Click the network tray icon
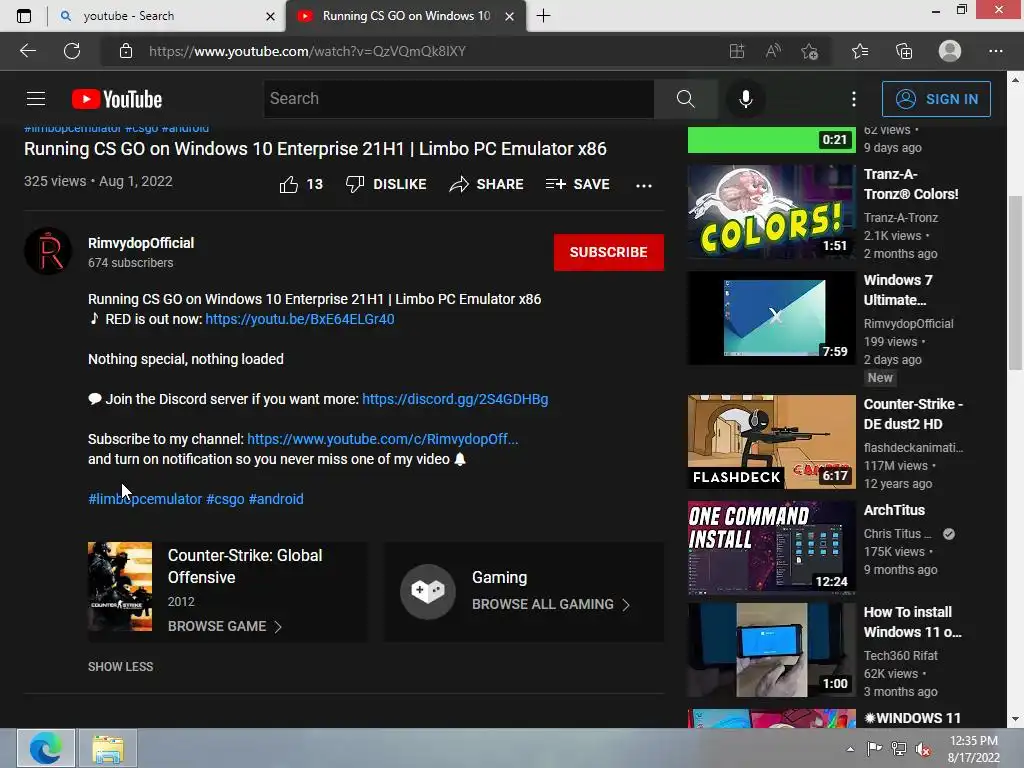 click(x=899, y=749)
